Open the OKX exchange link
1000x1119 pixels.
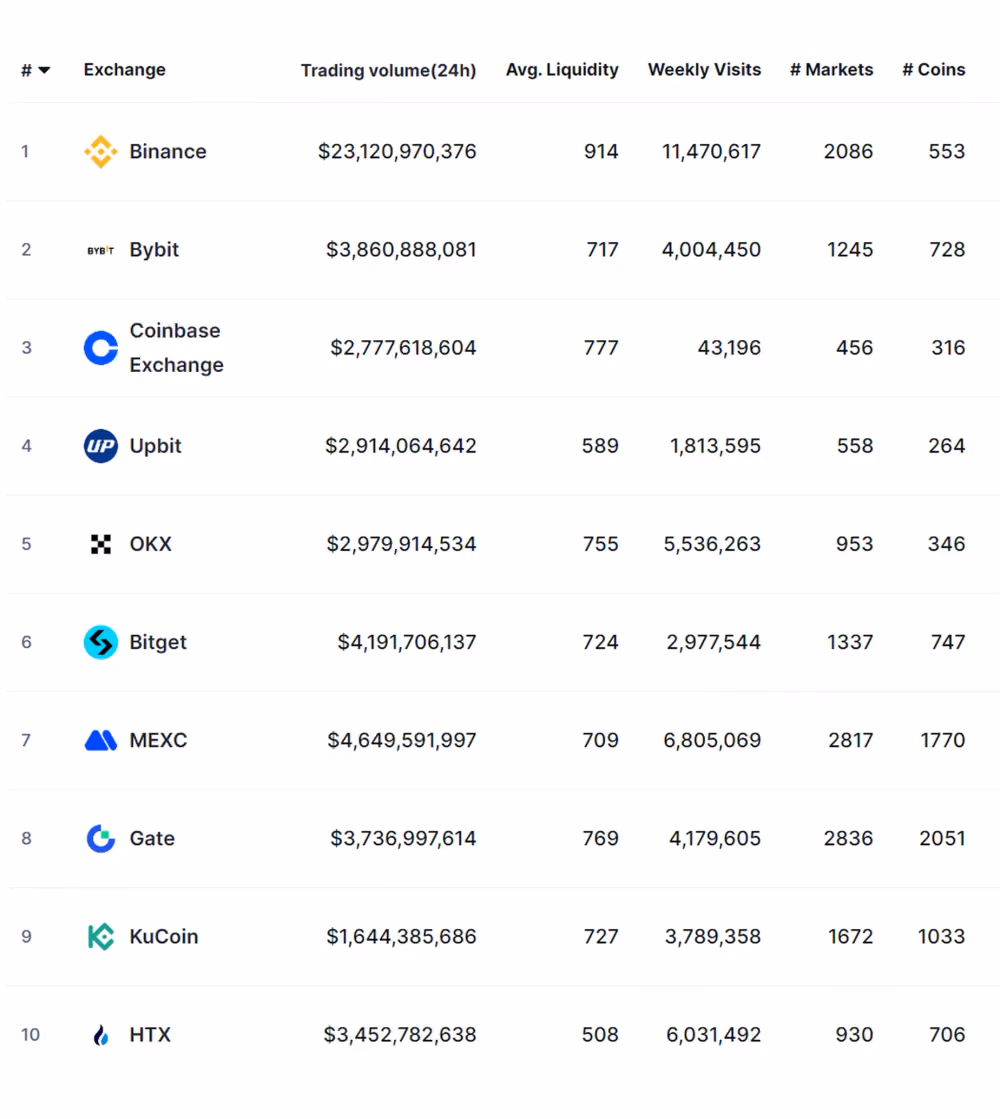click(x=151, y=544)
